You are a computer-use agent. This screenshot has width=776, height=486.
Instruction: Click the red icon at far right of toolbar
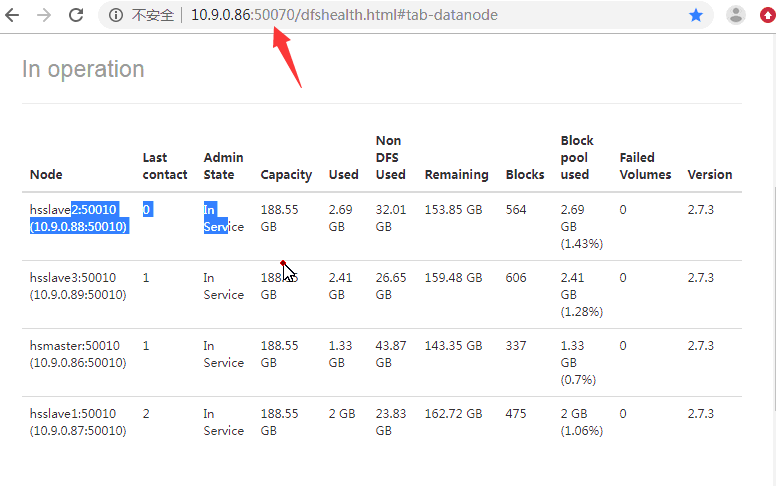[x=767, y=15]
